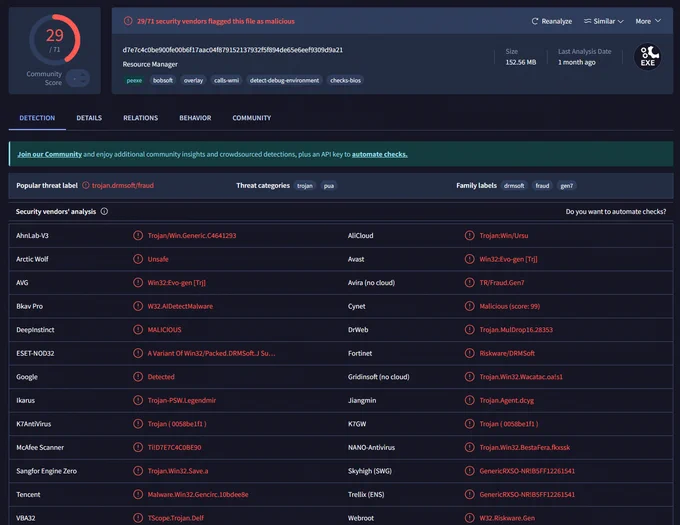
Task: Select the drmsoft family label chip
Action: [514, 186]
